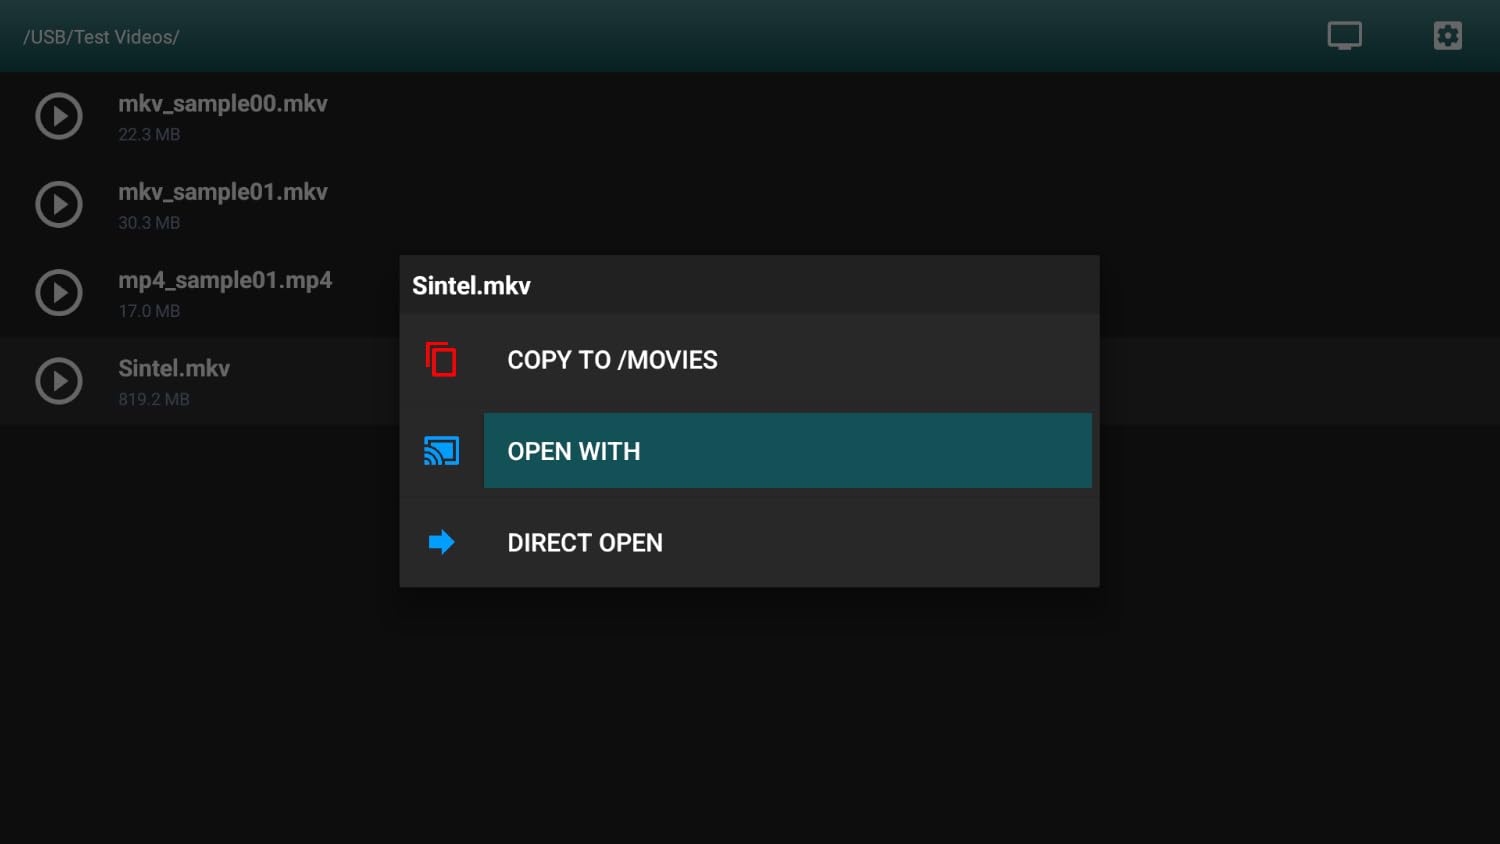The width and height of the screenshot is (1500, 844).
Task: Click the cast icon beside Open With
Action: coord(441,451)
